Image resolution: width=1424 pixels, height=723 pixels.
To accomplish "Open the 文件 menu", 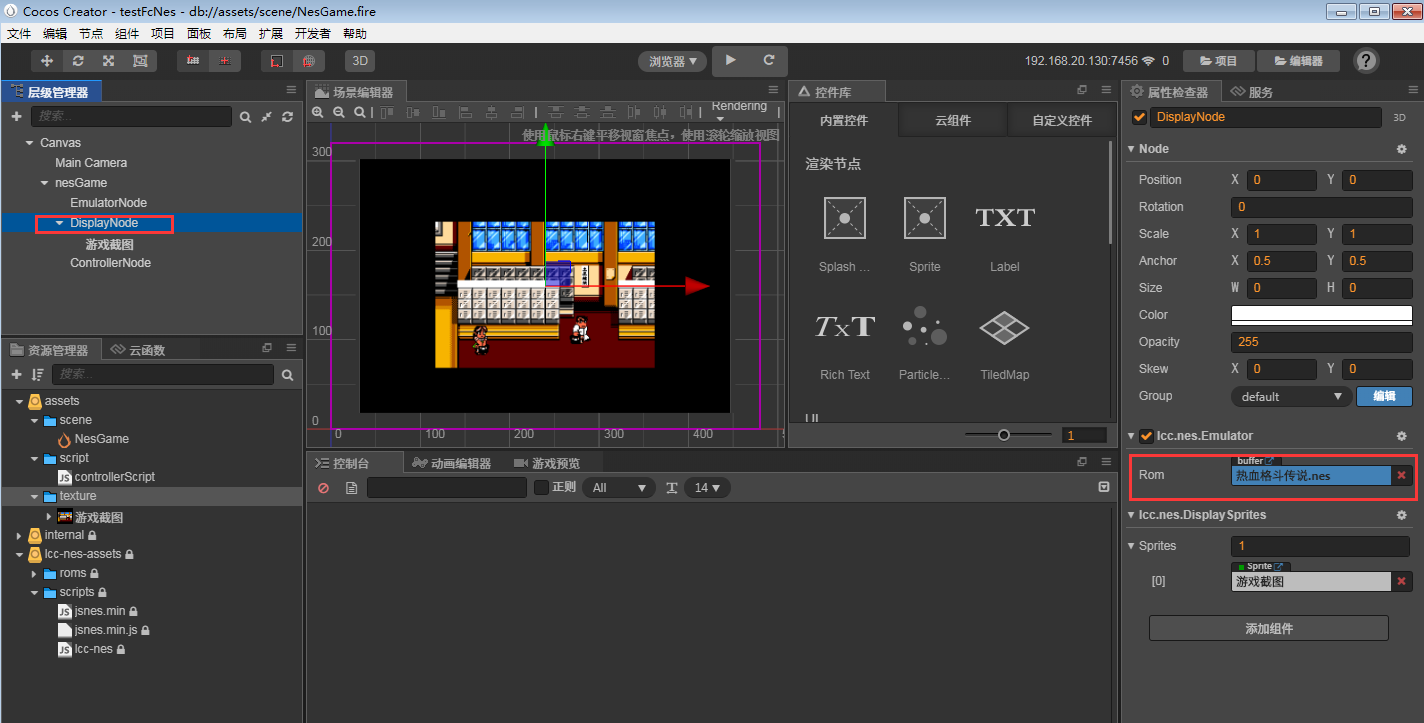I will [x=19, y=33].
